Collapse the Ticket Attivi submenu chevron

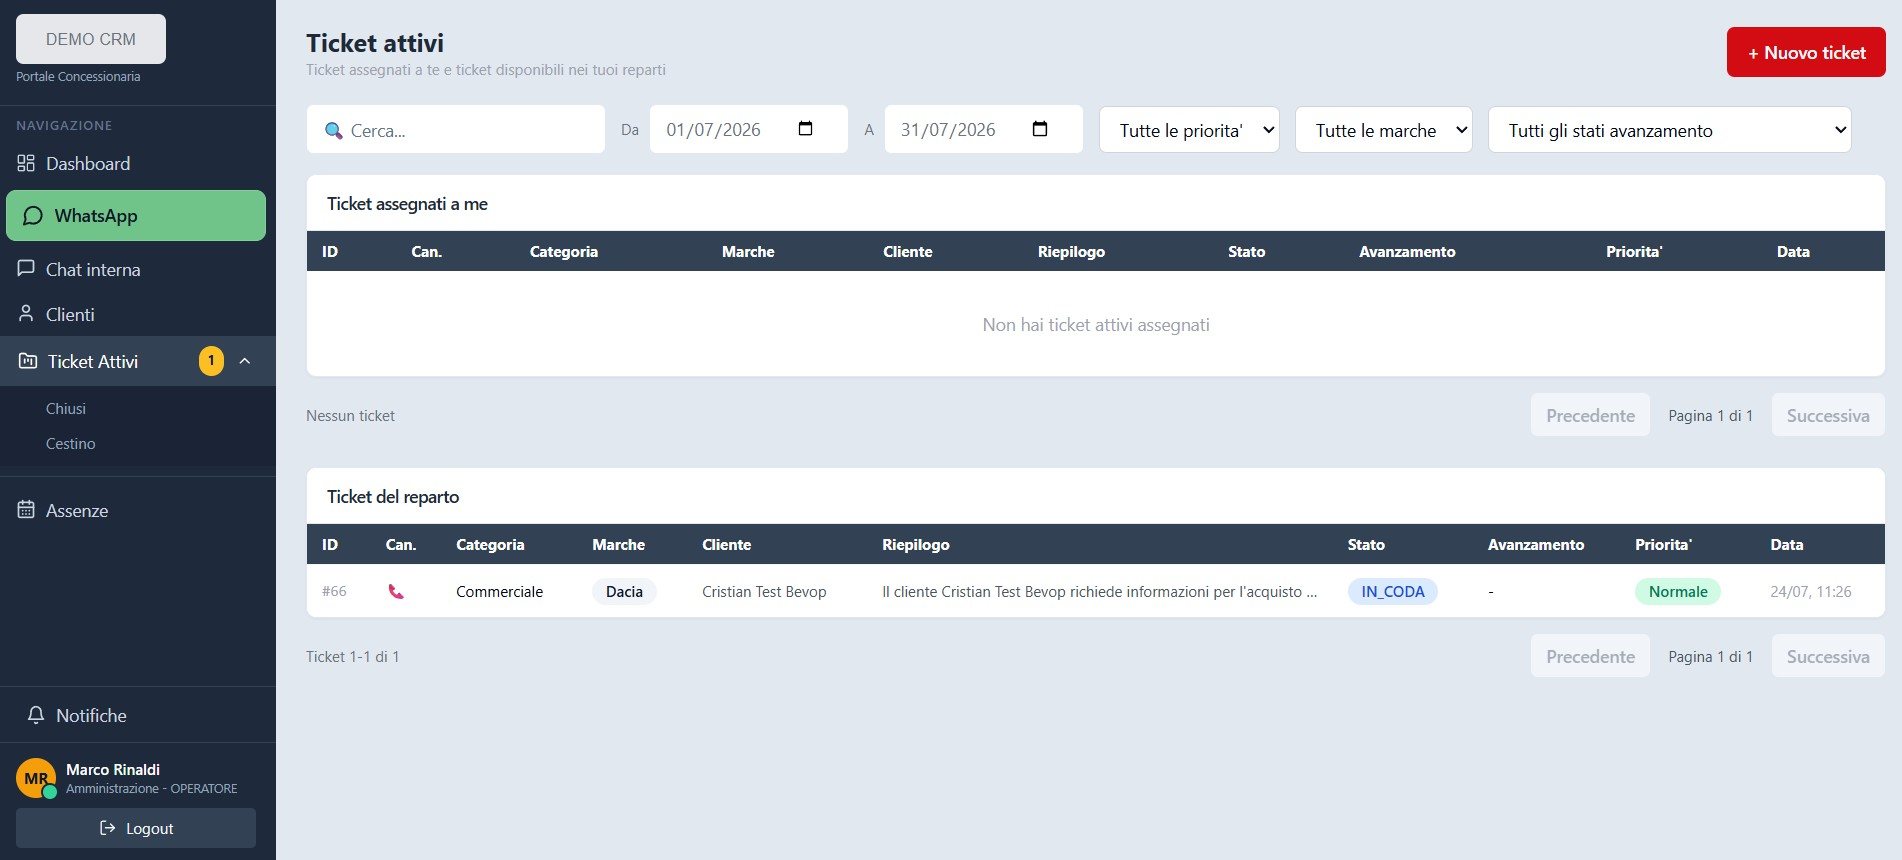click(x=245, y=361)
